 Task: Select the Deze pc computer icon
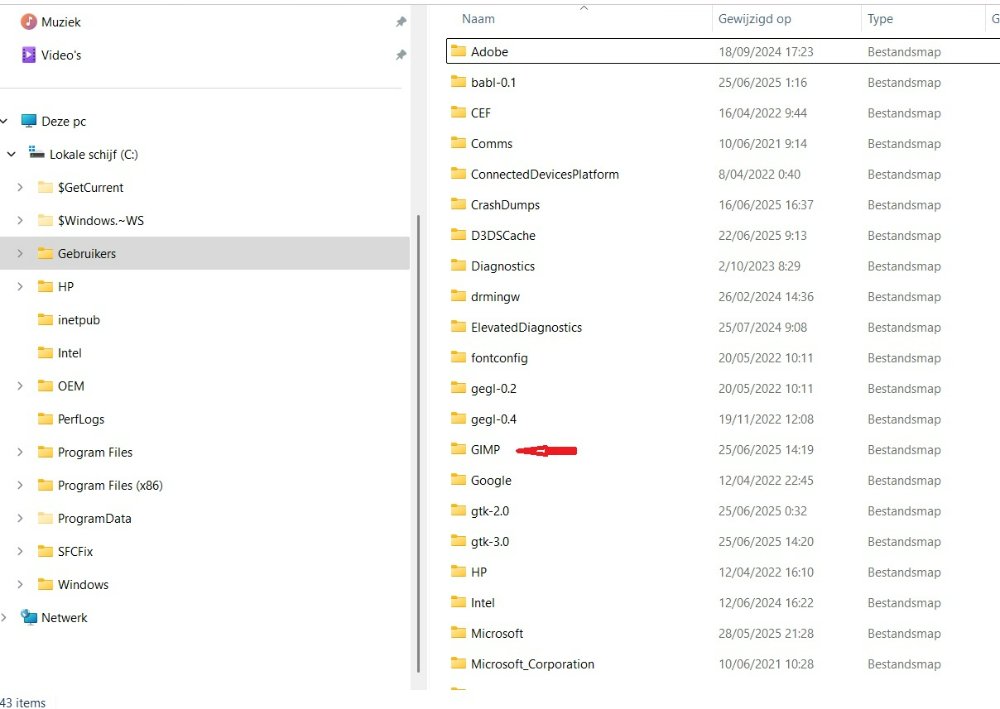coord(29,121)
